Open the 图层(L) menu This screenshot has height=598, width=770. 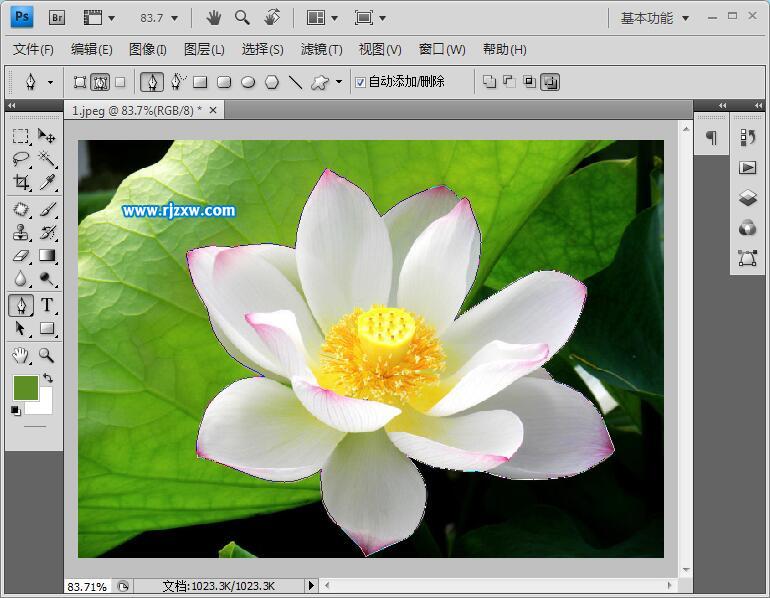[204, 49]
